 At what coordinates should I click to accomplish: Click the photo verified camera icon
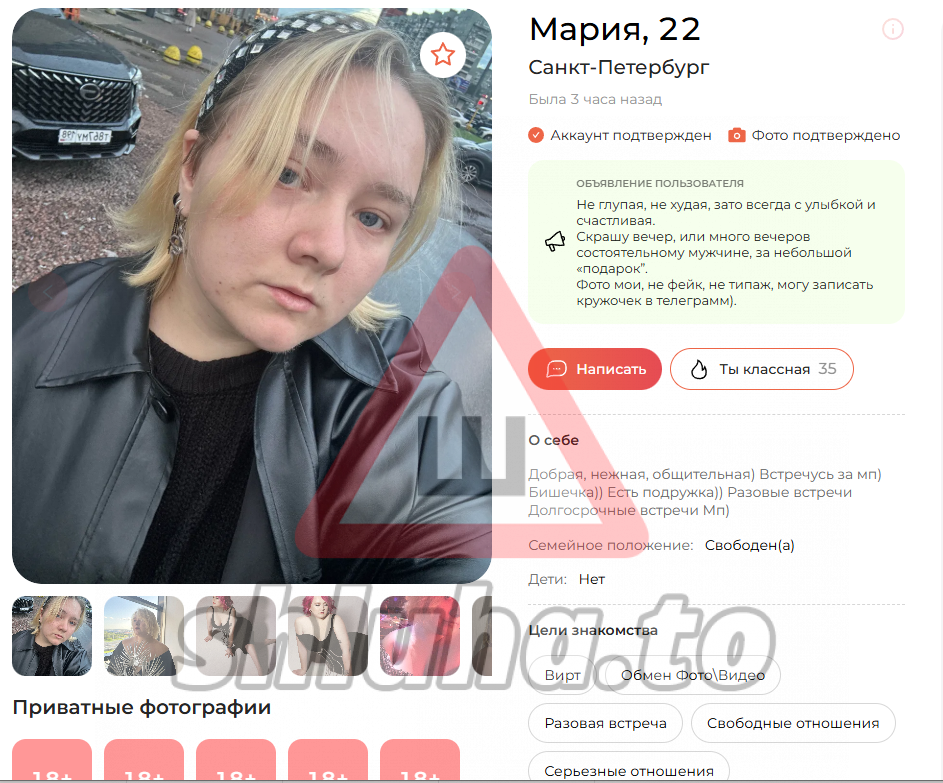[x=736, y=135]
